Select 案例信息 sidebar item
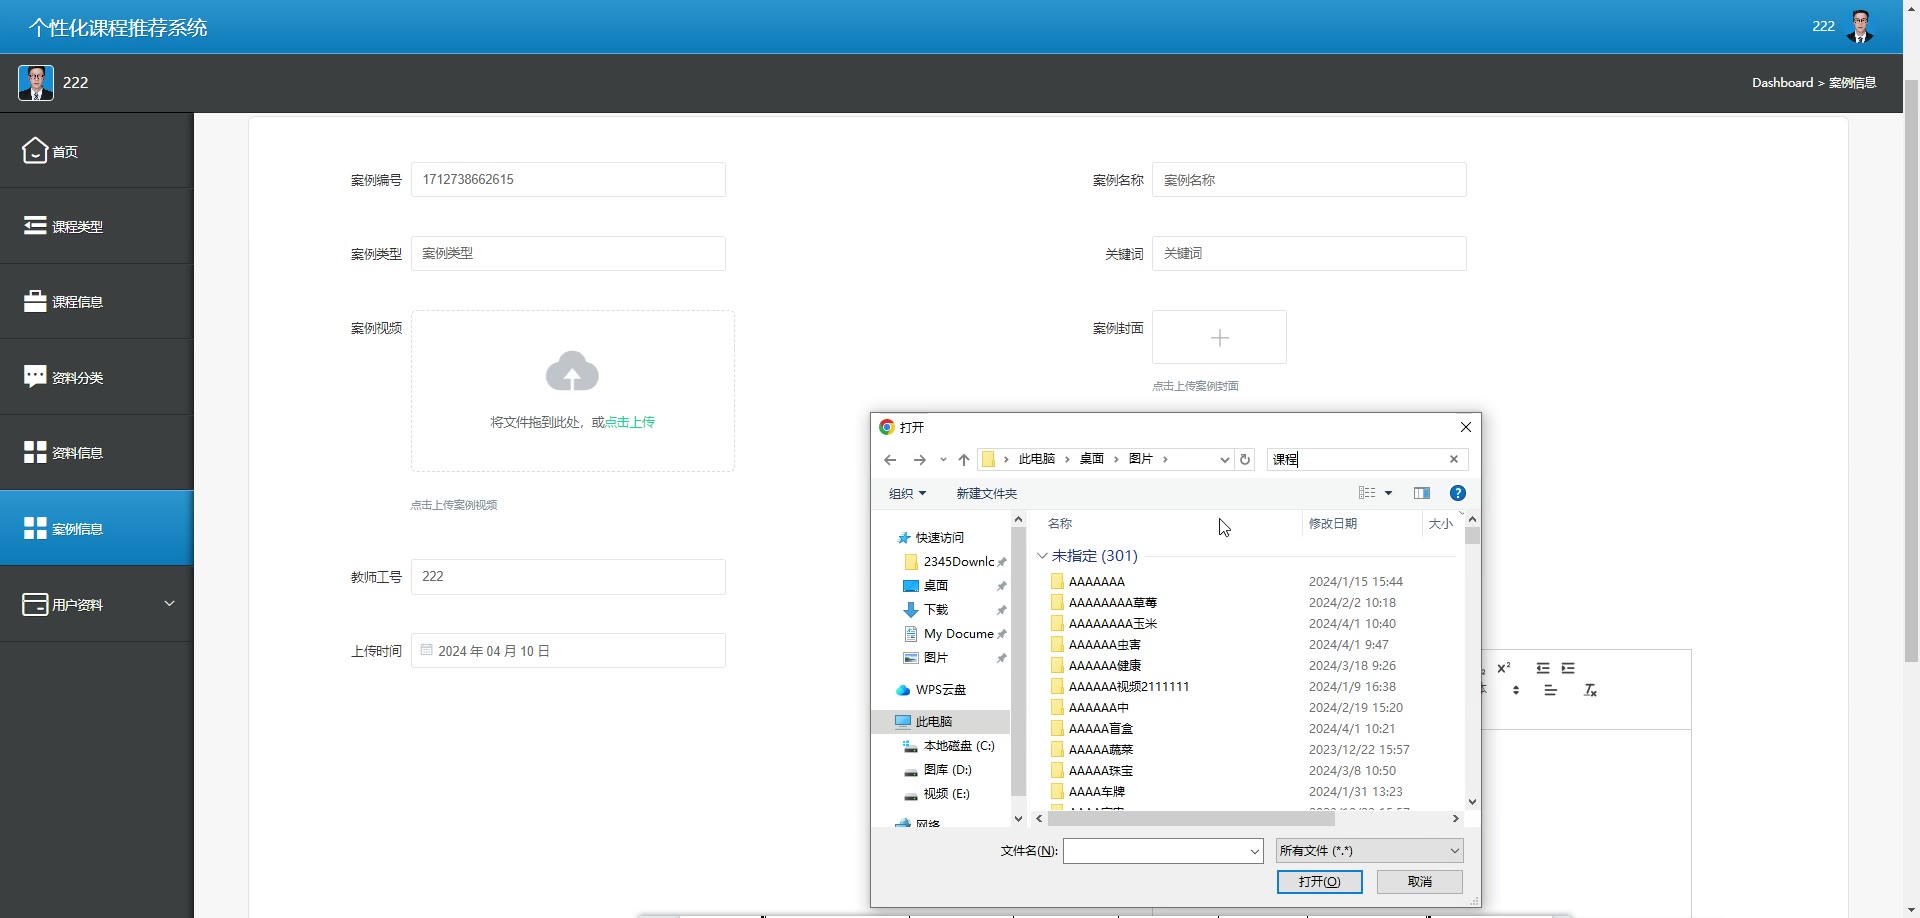This screenshot has width=1920, height=918. pyautogui.click(x=96, y=528)
